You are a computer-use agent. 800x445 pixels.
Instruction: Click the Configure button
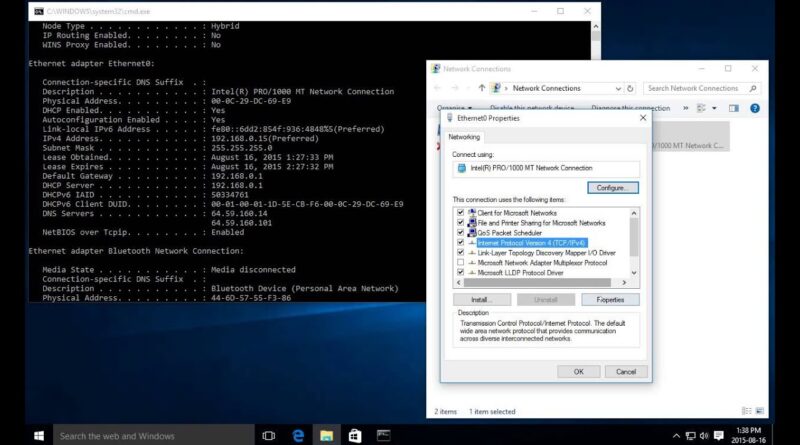613,188
